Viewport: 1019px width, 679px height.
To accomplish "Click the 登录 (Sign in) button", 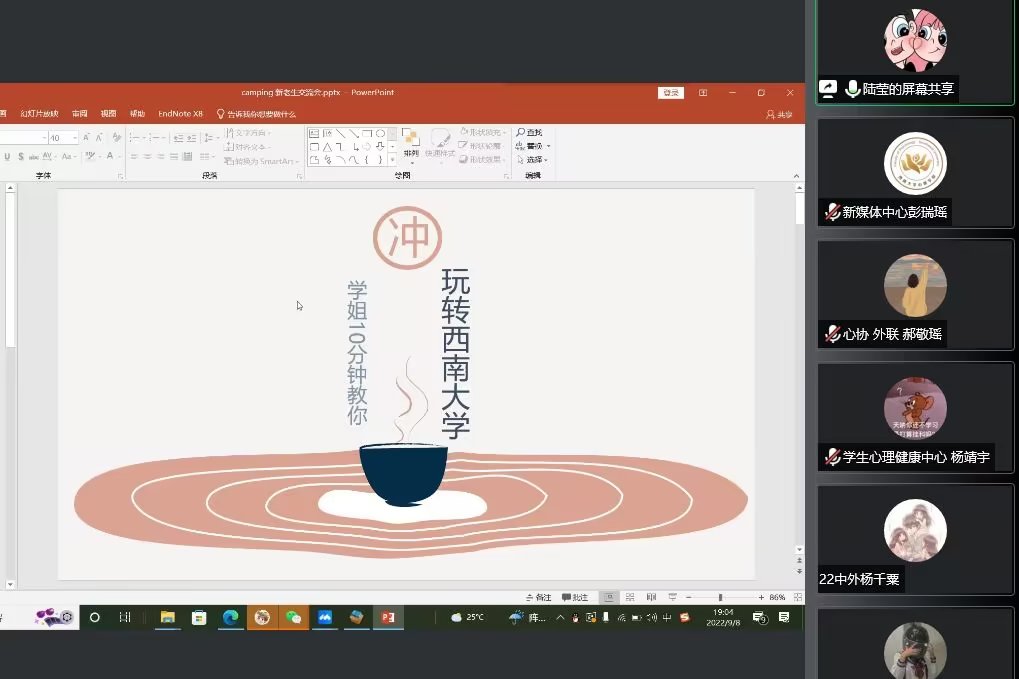I will coord(670,93).
